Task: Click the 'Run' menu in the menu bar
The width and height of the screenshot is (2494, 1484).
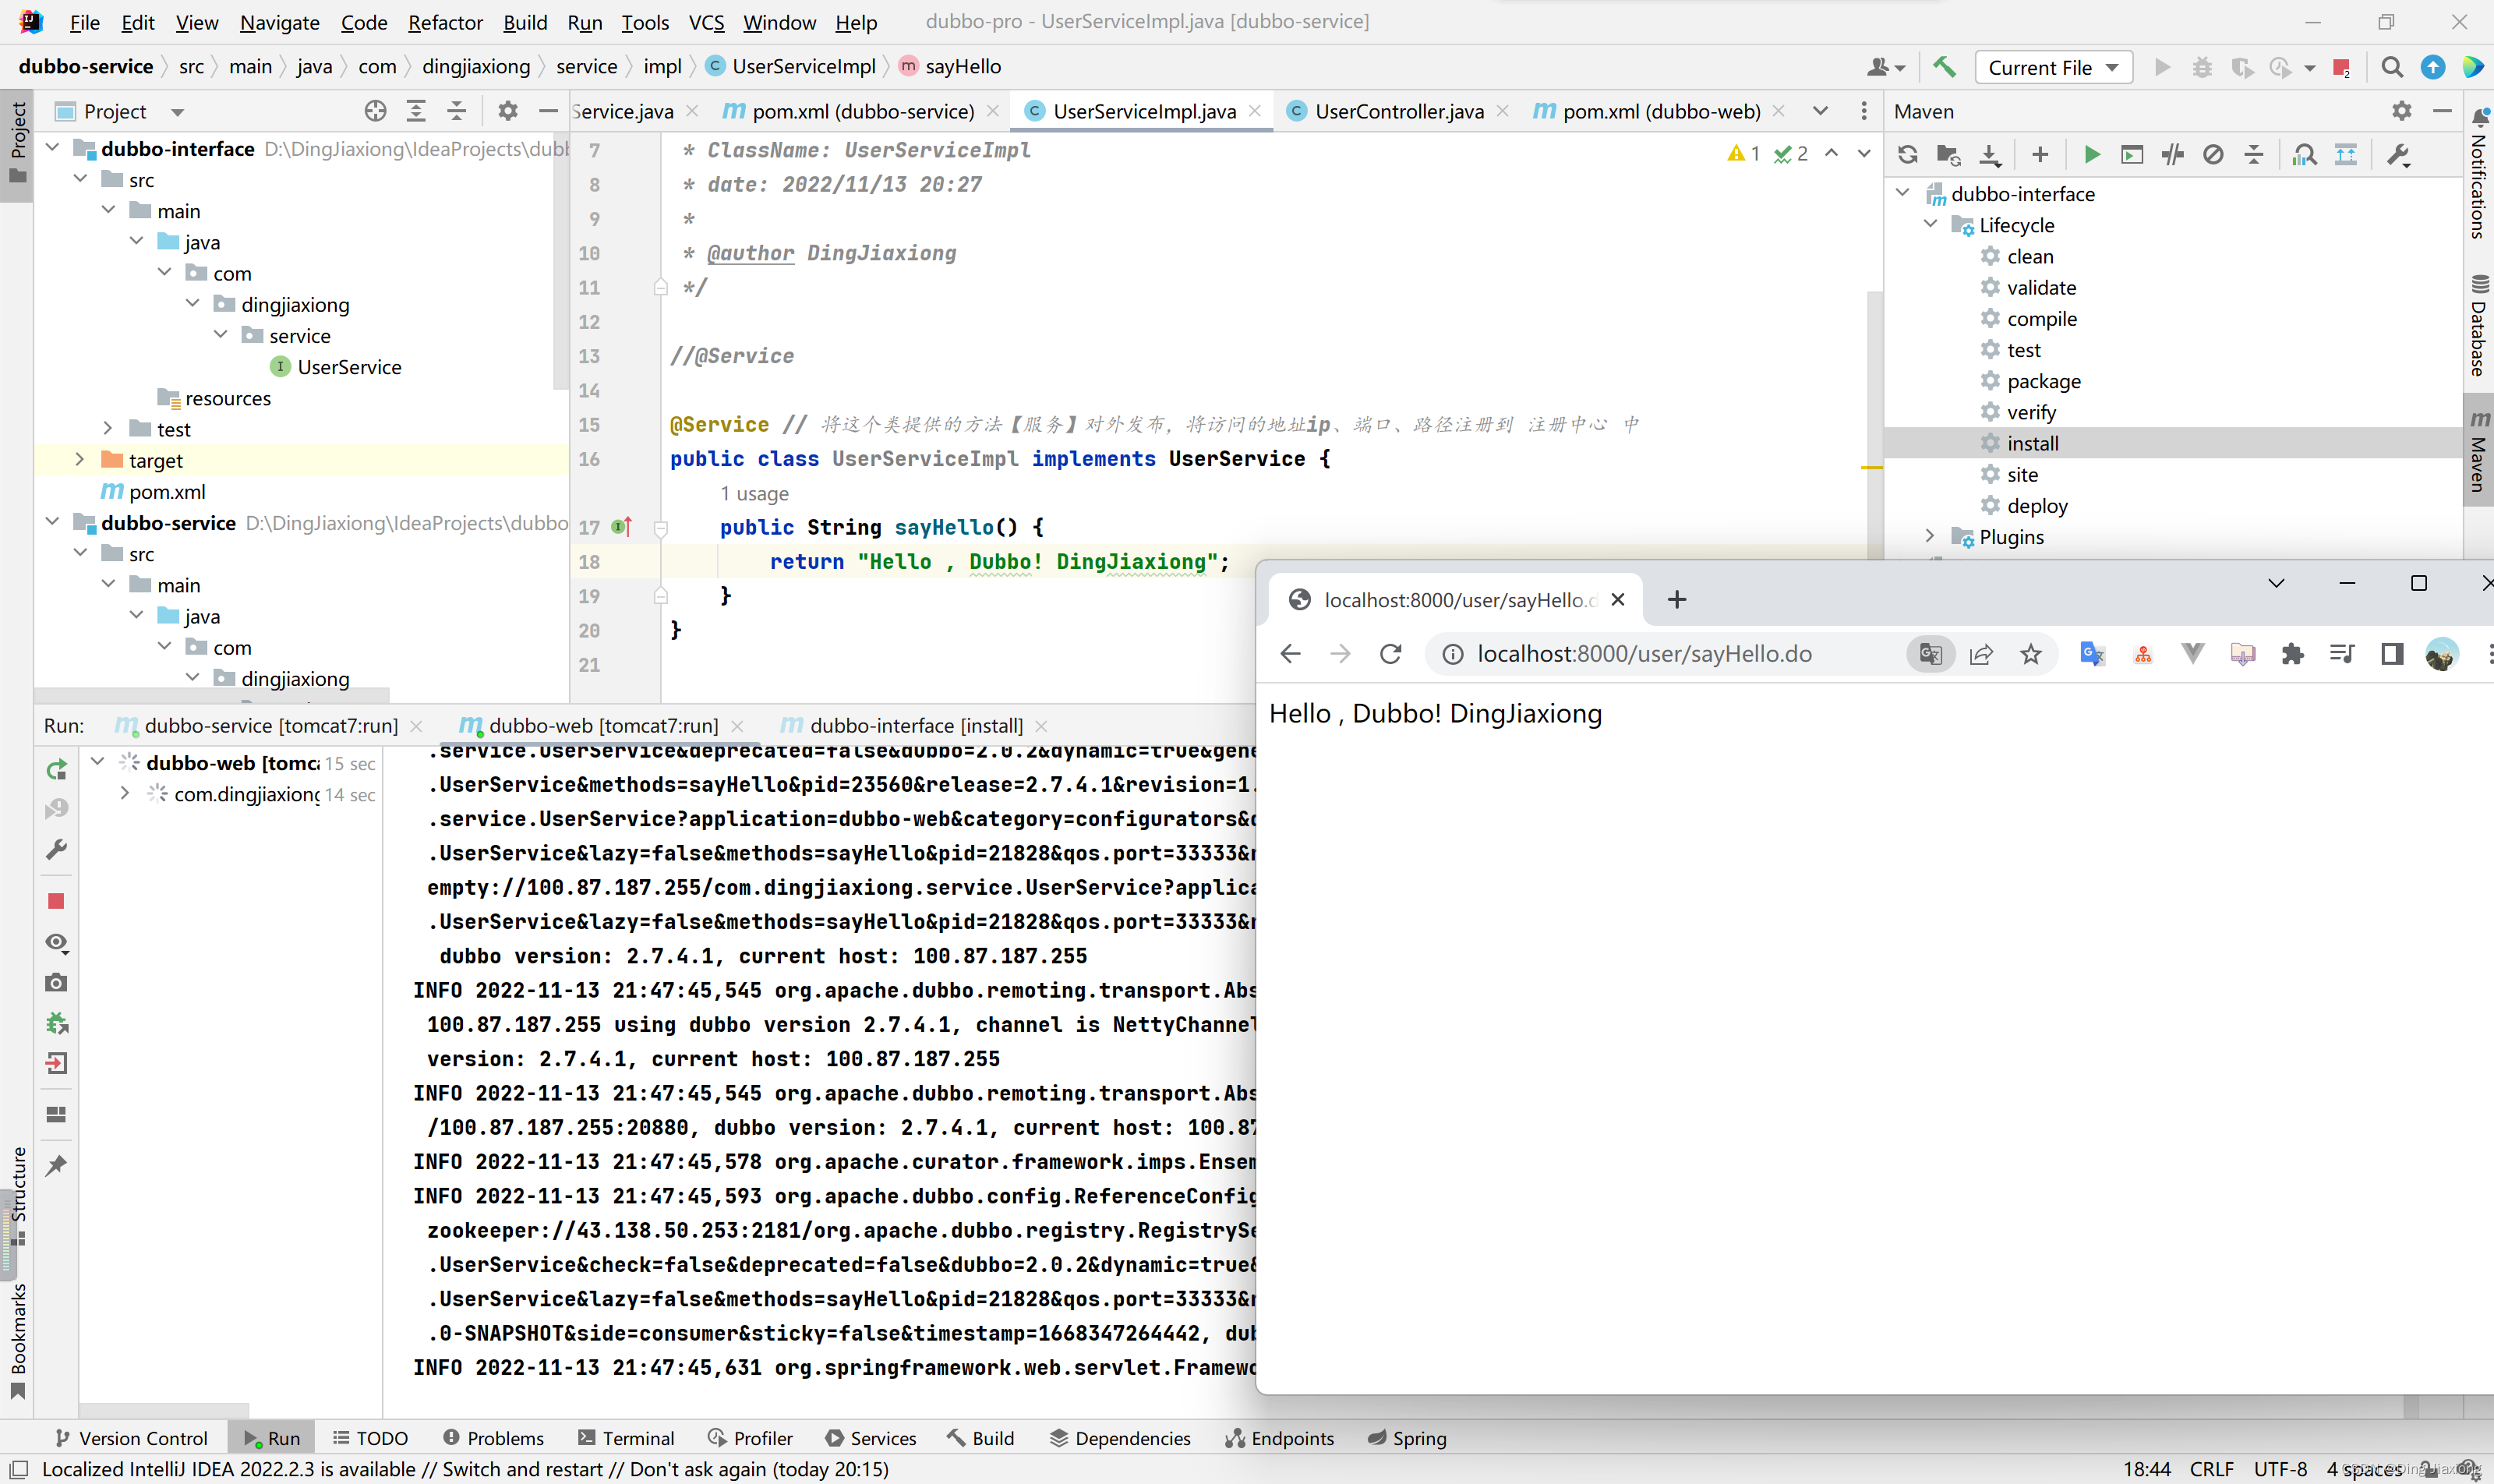Action: [x=581, y=21]
